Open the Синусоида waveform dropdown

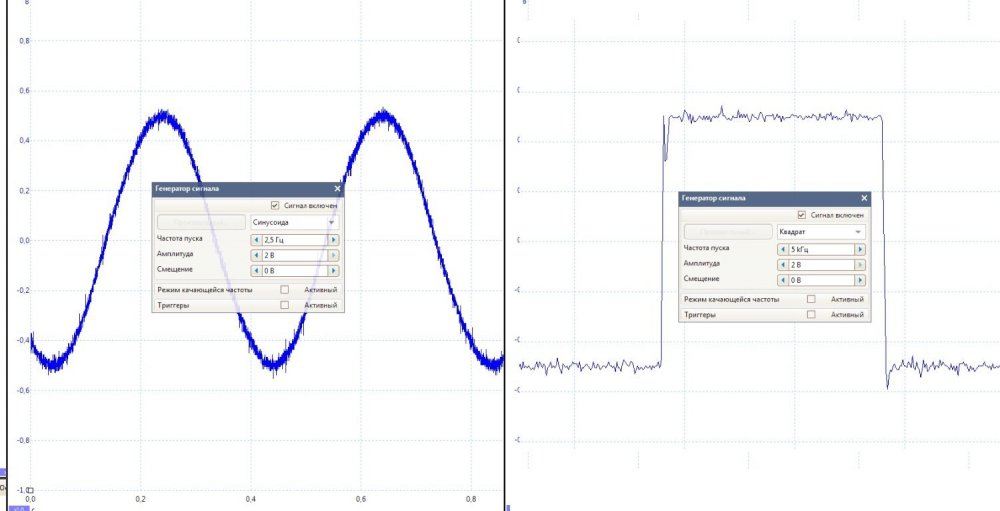tap(294, 222)
